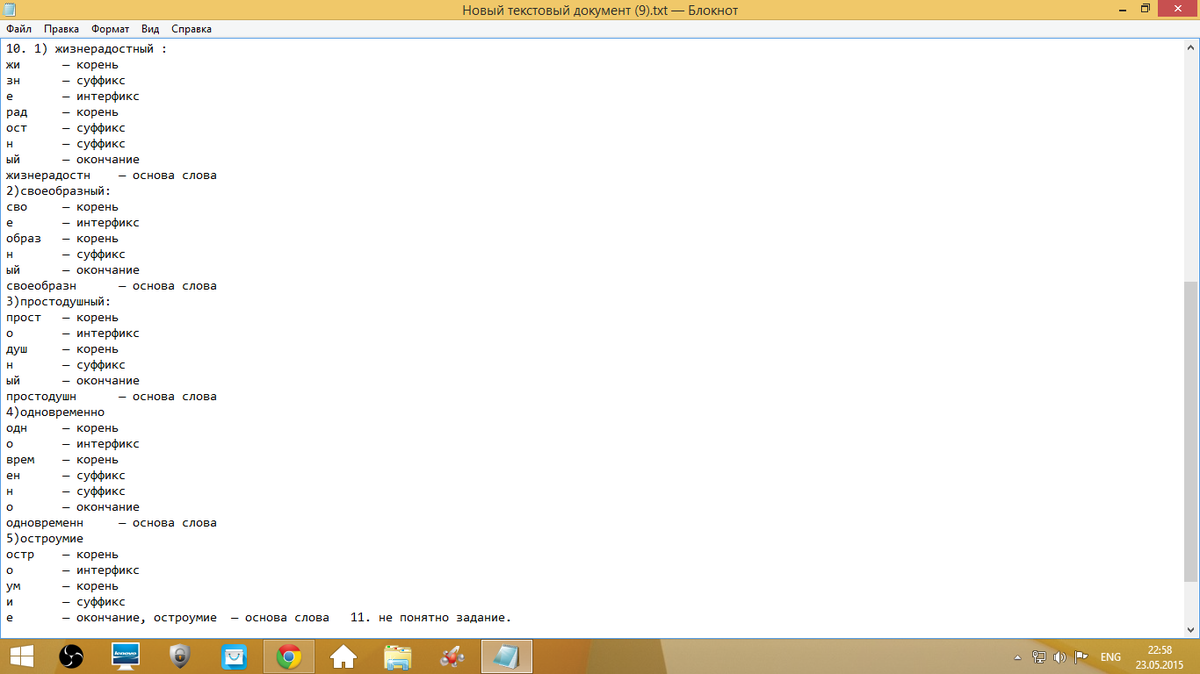The width and height of the screenshot is (1200, 674).
Task: Open the Справка menu
Action: pos(191,29)
